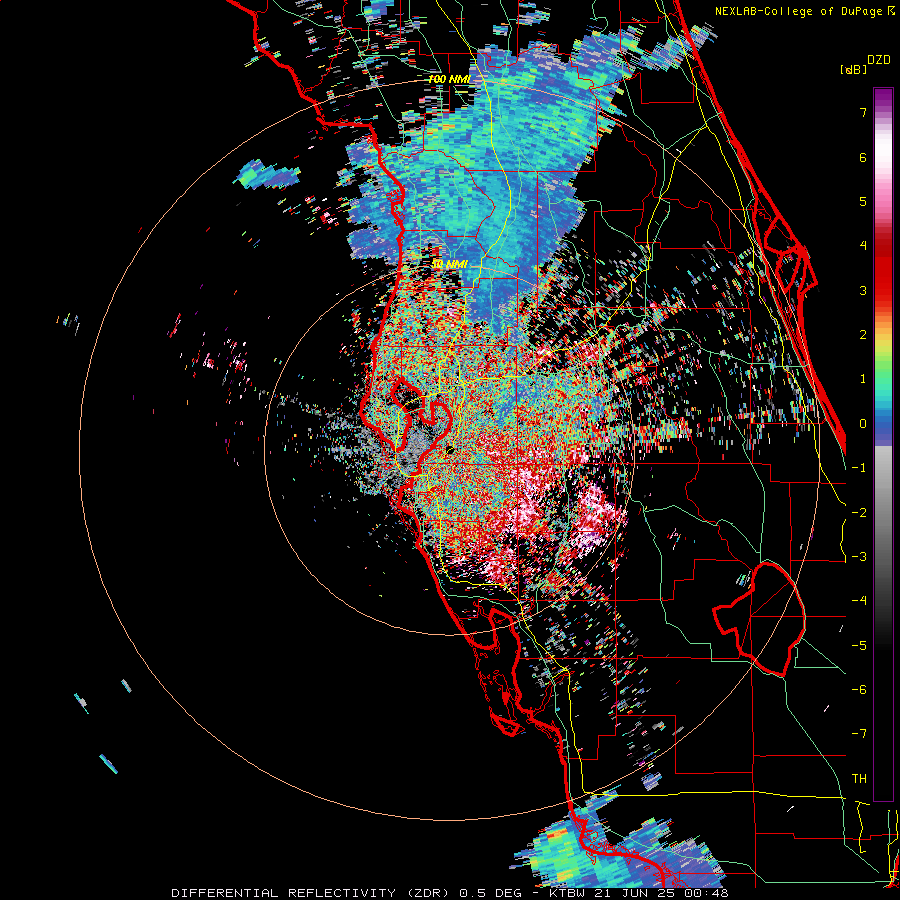Click the -6 value on the color scale
The image size is (900, 900).
[x=859, y=689]
